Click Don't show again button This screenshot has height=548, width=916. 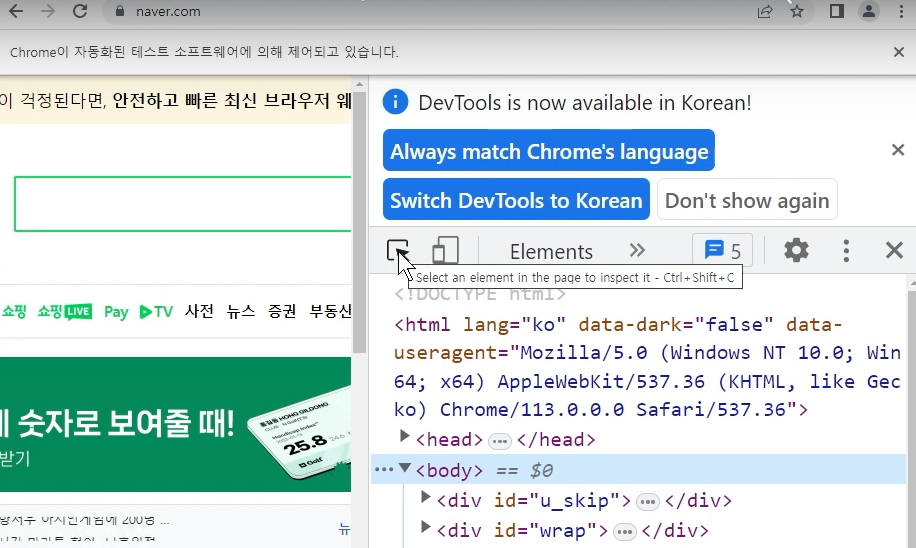(x=747, y=199)
